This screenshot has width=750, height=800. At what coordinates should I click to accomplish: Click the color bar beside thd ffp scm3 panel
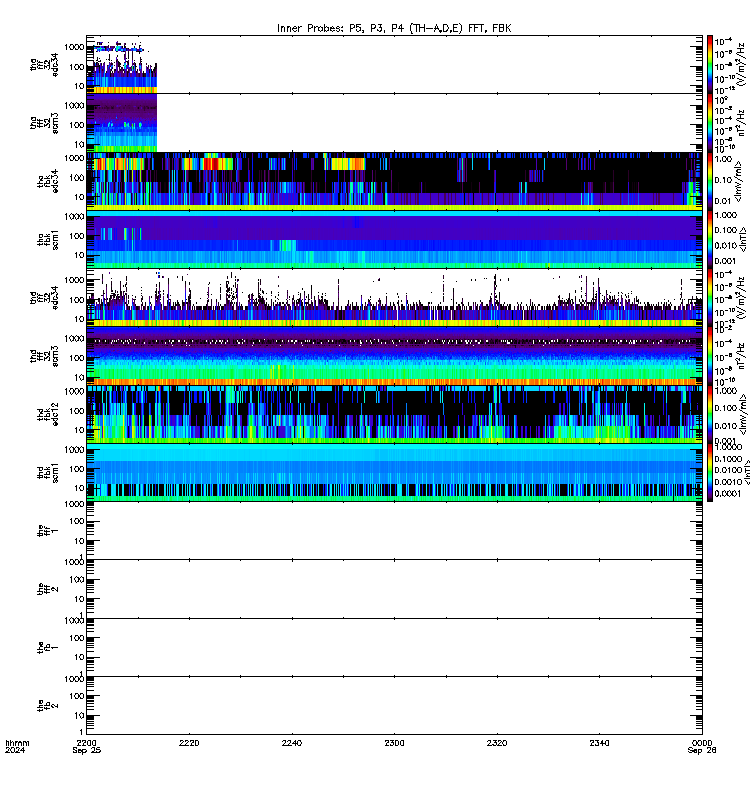point(710,356)
